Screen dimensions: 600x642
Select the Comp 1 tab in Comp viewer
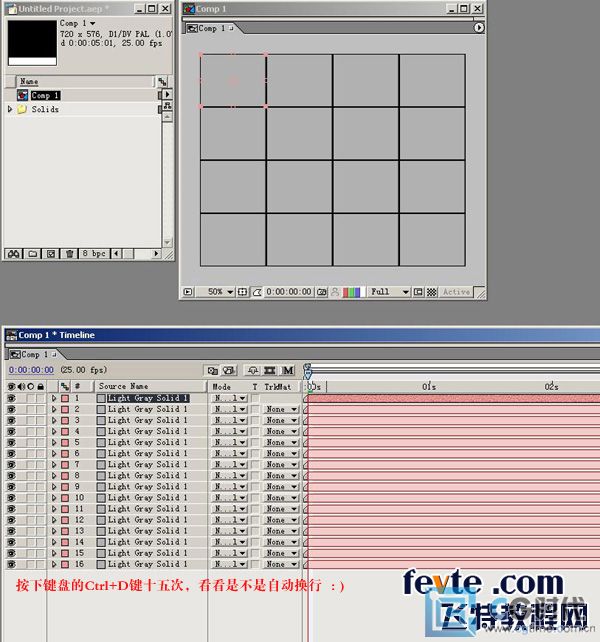click(x=211, y=28)
